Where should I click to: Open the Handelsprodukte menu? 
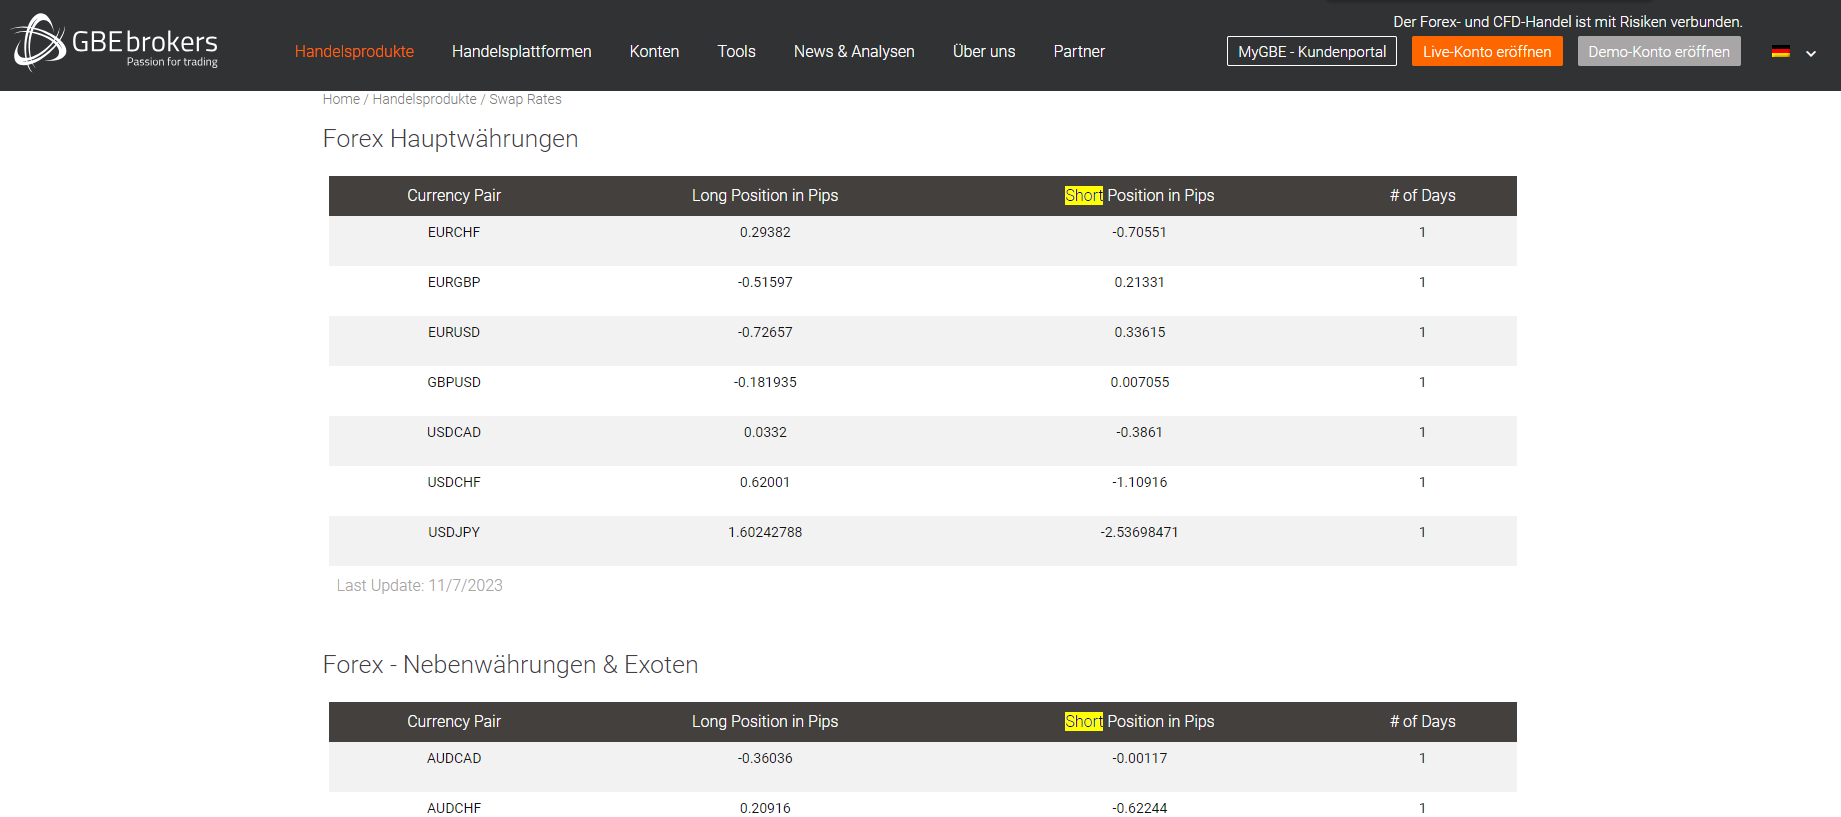coord(354,51)
